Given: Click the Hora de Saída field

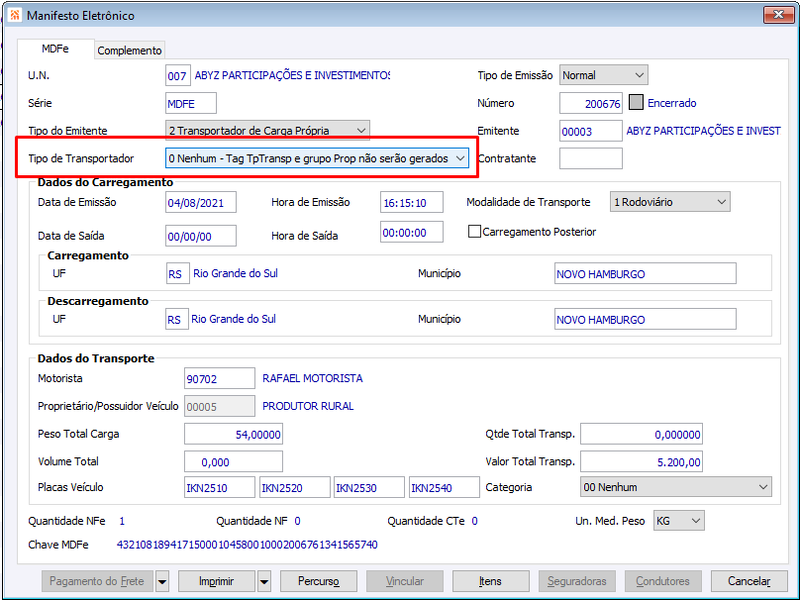Looking at the screenshot, I should pyautogui.click(x=411, y=232).
